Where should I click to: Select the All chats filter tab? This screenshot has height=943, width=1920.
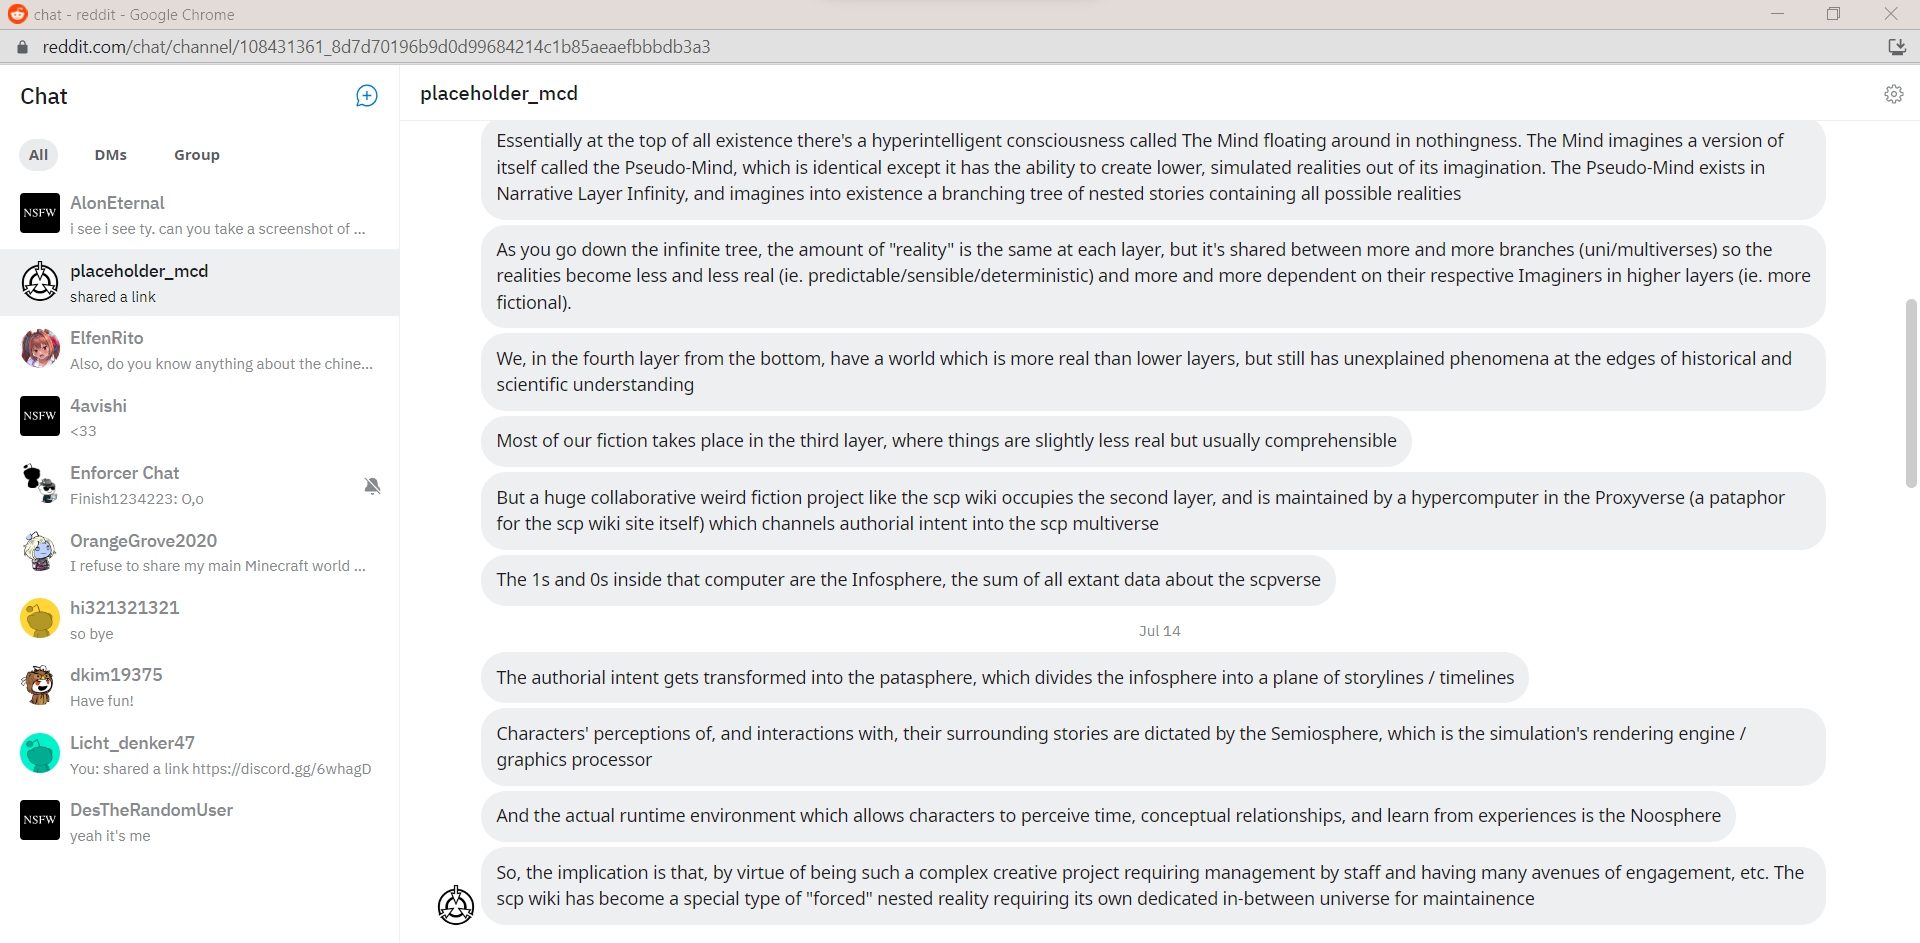click(x=38, y=155)
